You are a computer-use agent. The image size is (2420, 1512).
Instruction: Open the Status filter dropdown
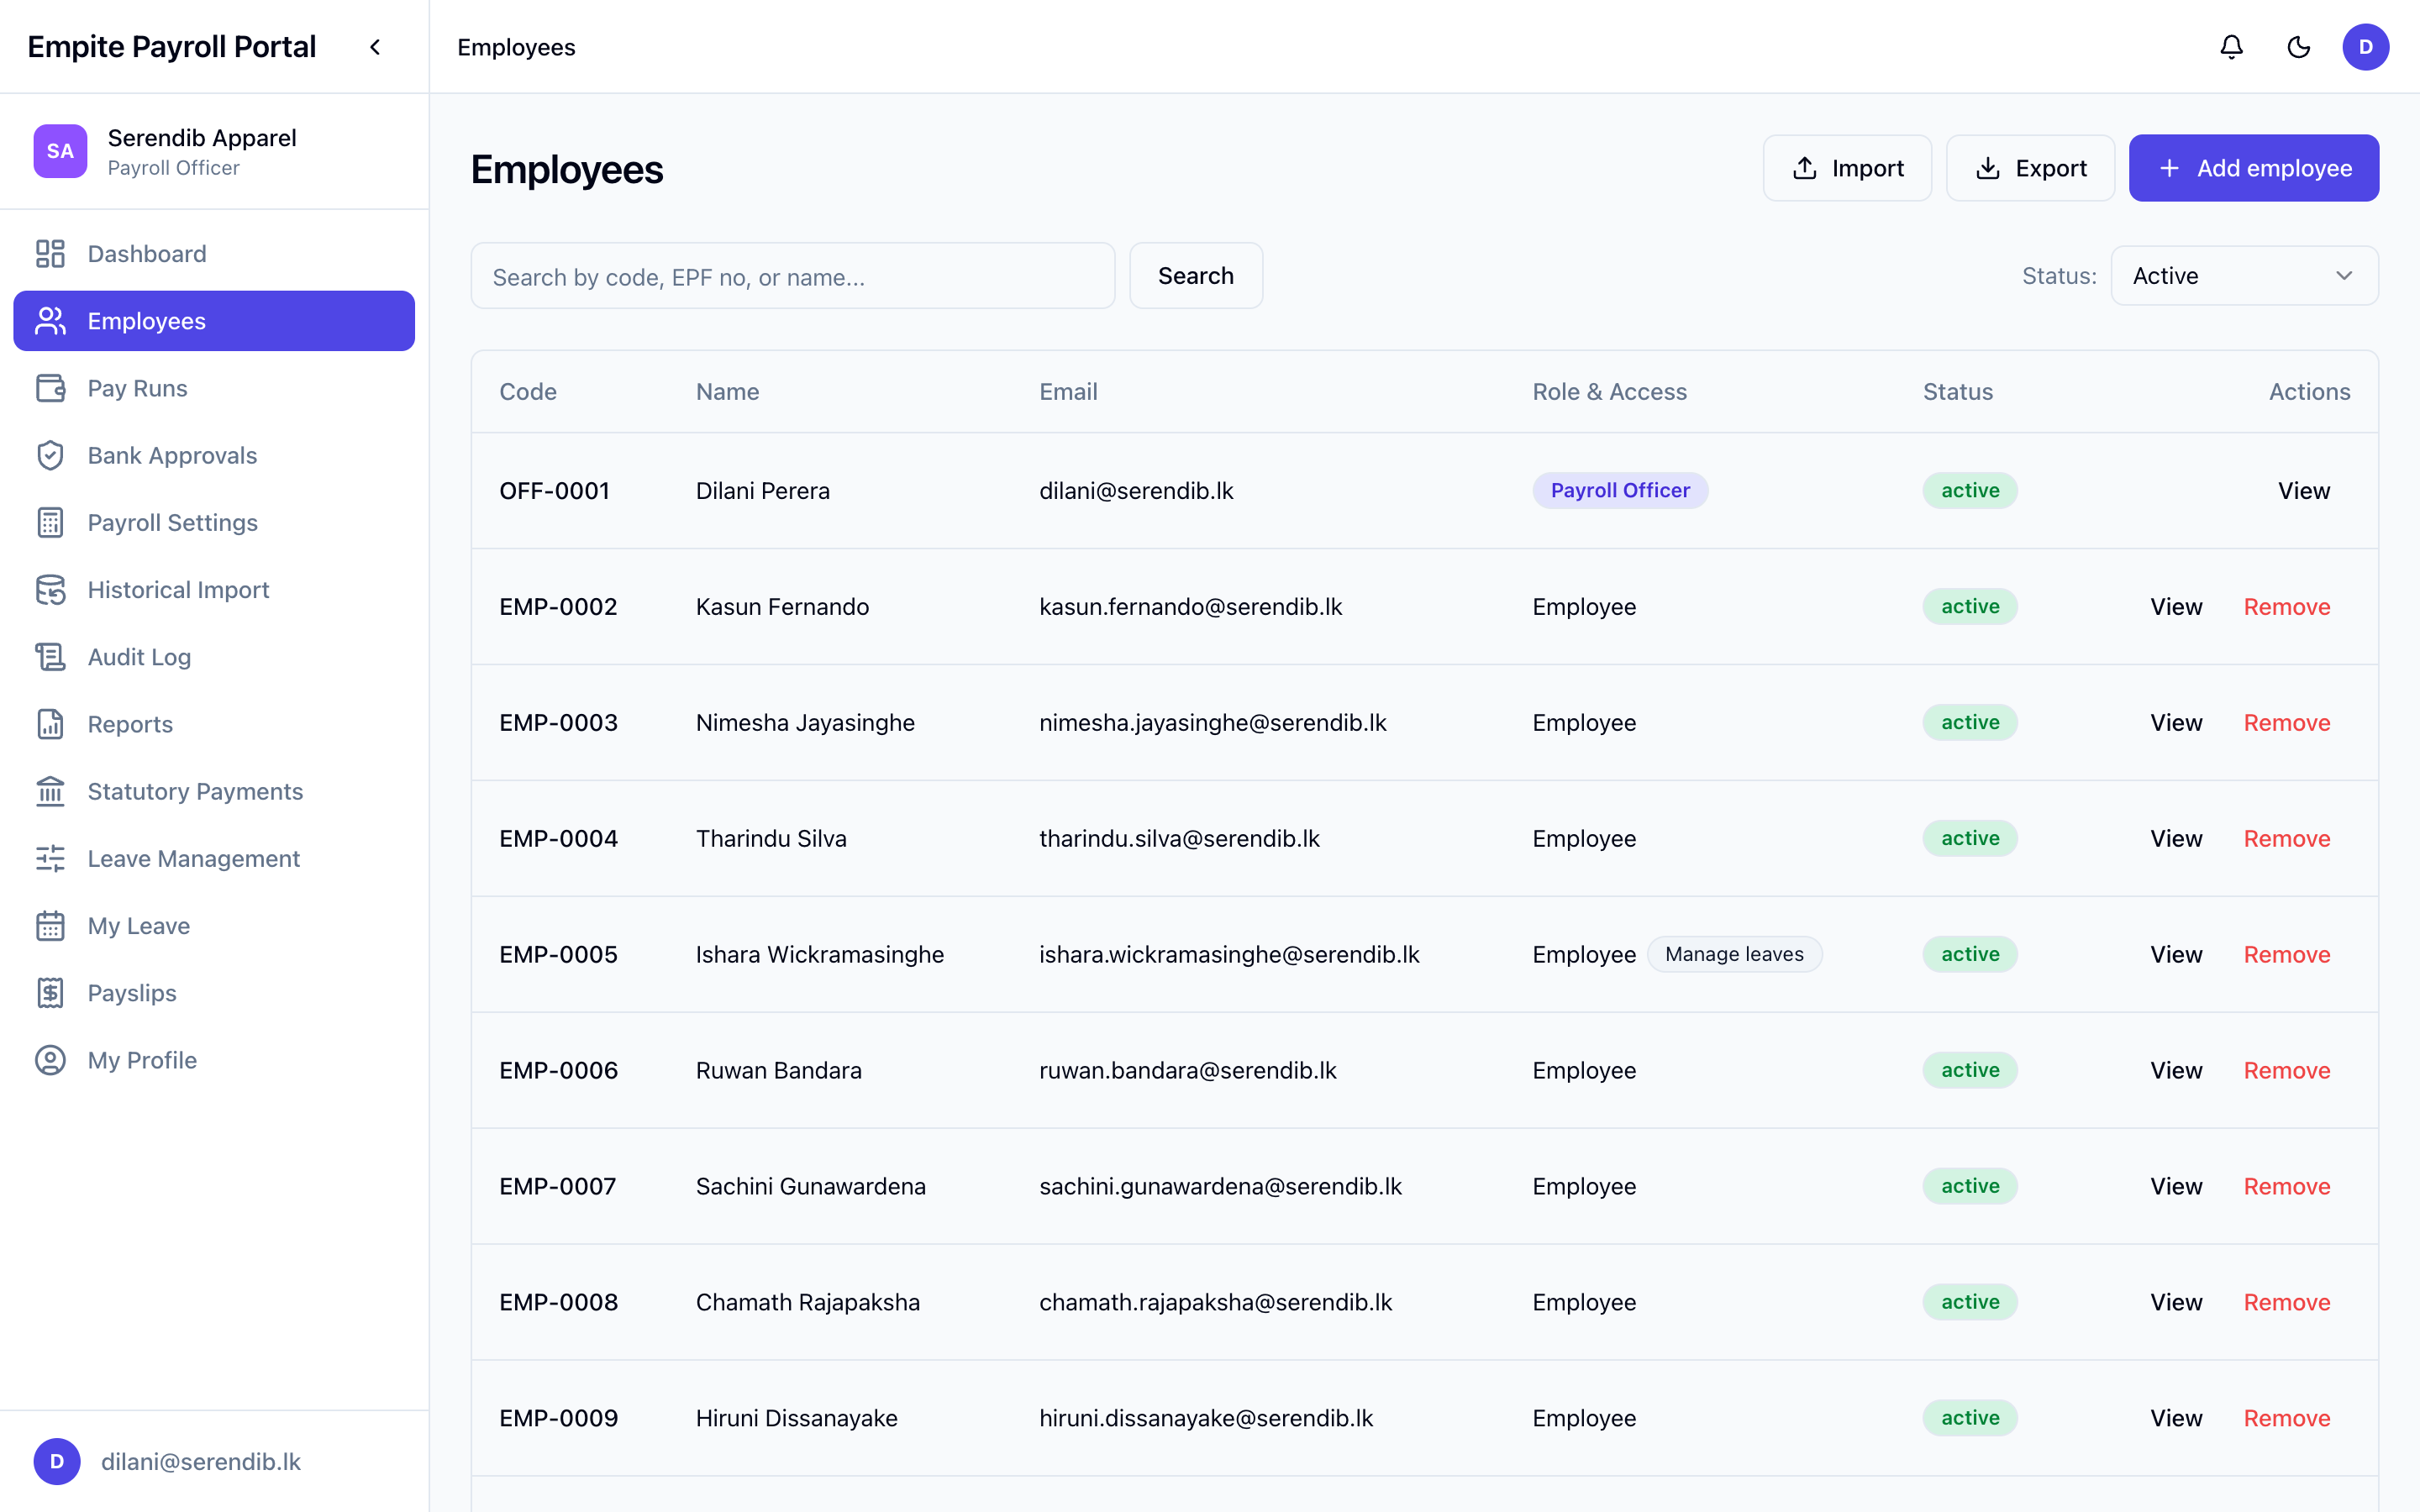[x=2244, y=276]
